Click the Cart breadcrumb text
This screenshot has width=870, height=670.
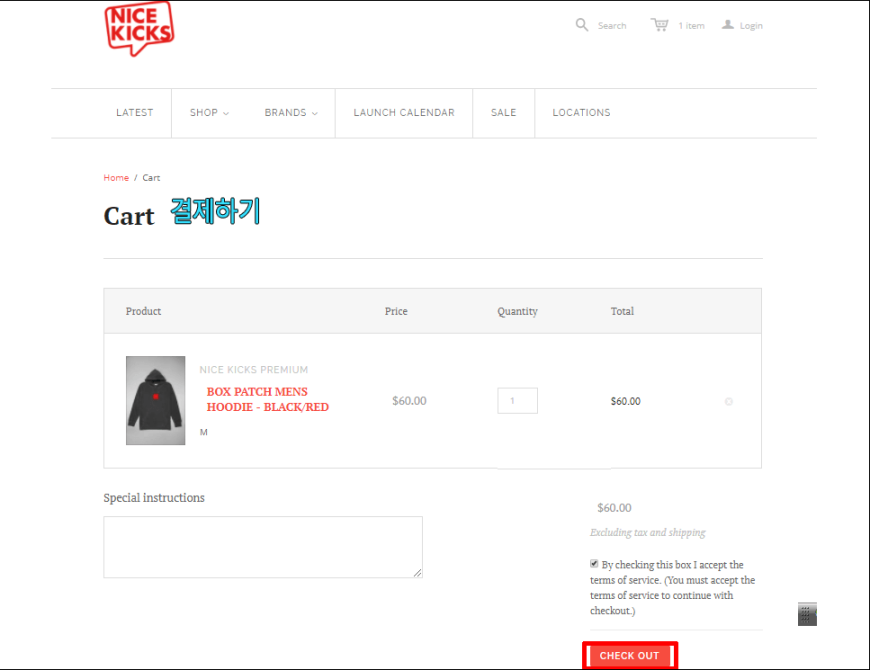point(151,177)
